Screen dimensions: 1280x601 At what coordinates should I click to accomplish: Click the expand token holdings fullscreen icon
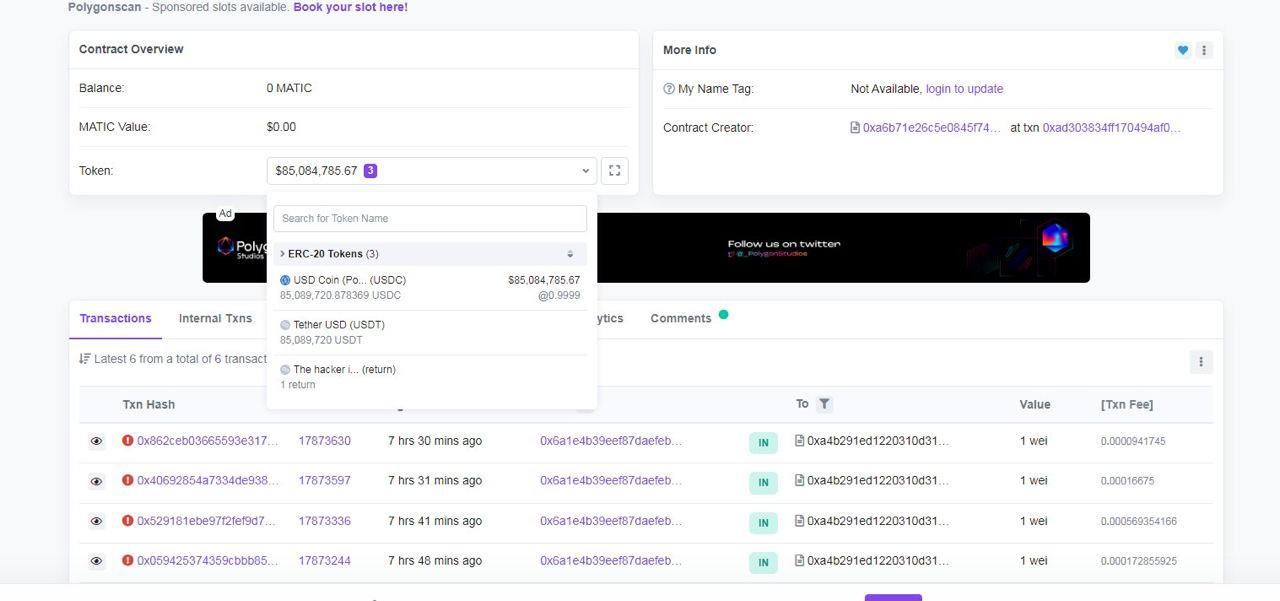tap(615, 171)
